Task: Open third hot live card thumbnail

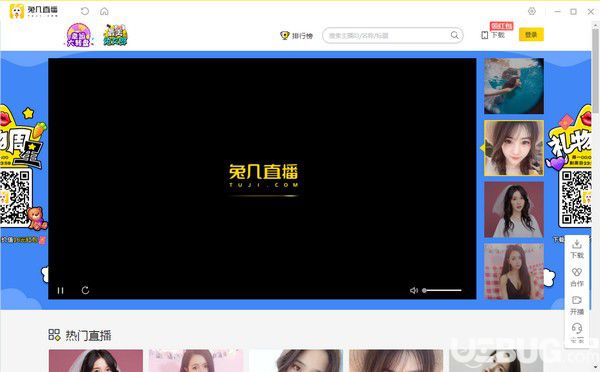Action: [x=296, y=361]
